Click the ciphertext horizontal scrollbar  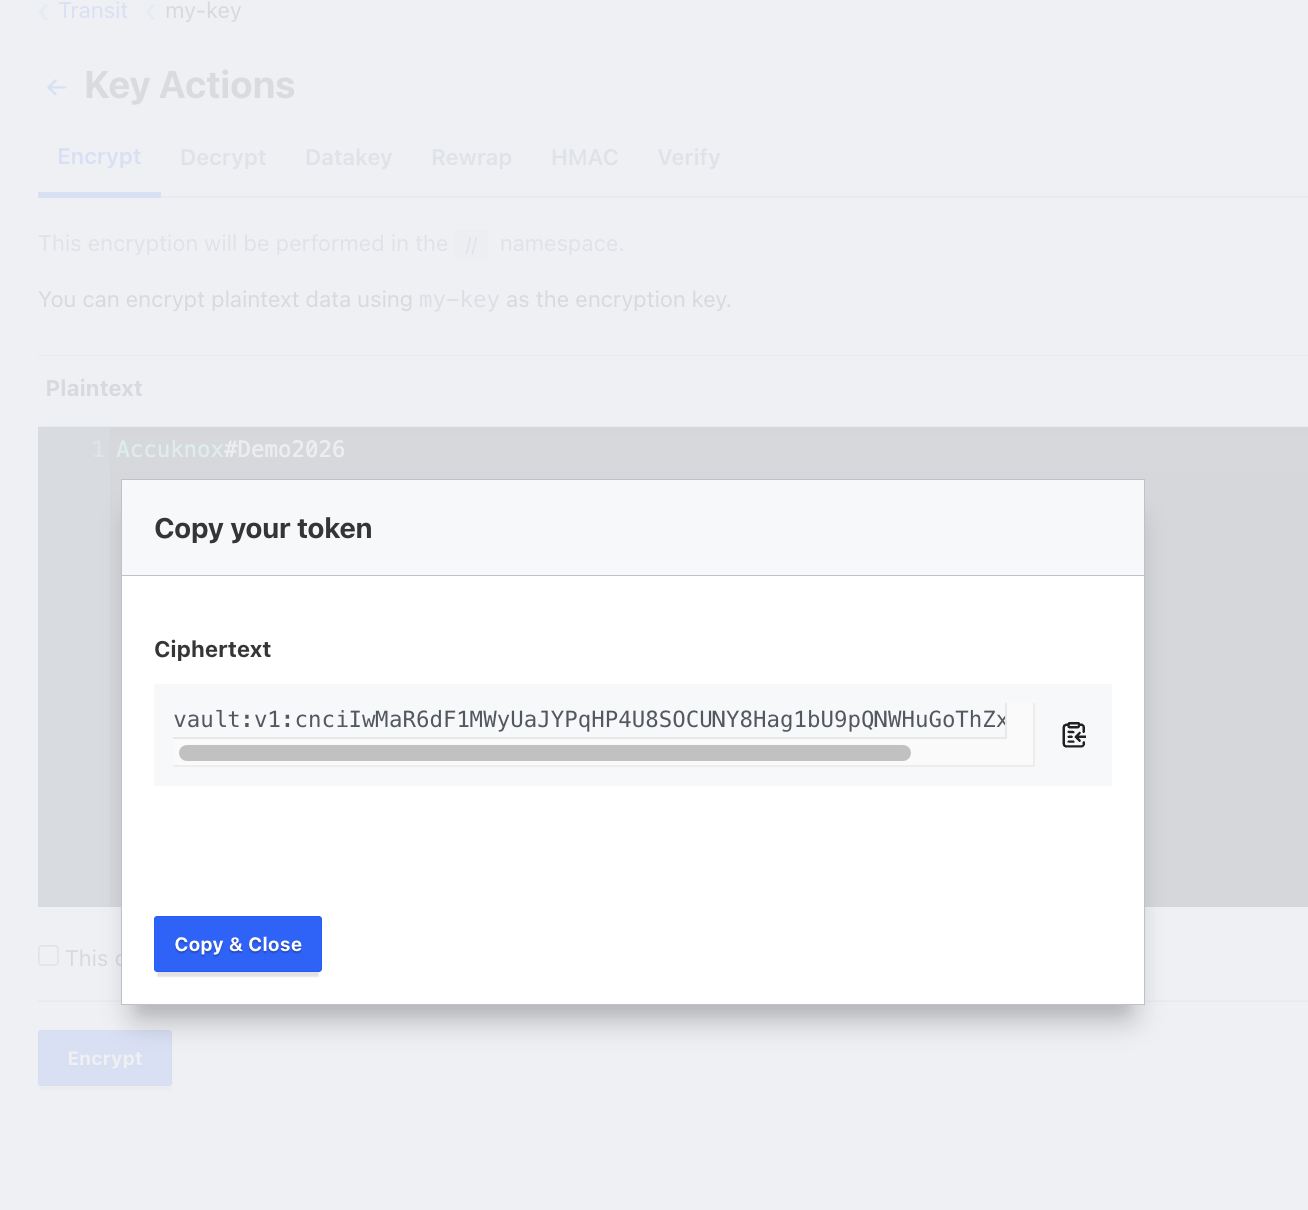coord(545,753)
